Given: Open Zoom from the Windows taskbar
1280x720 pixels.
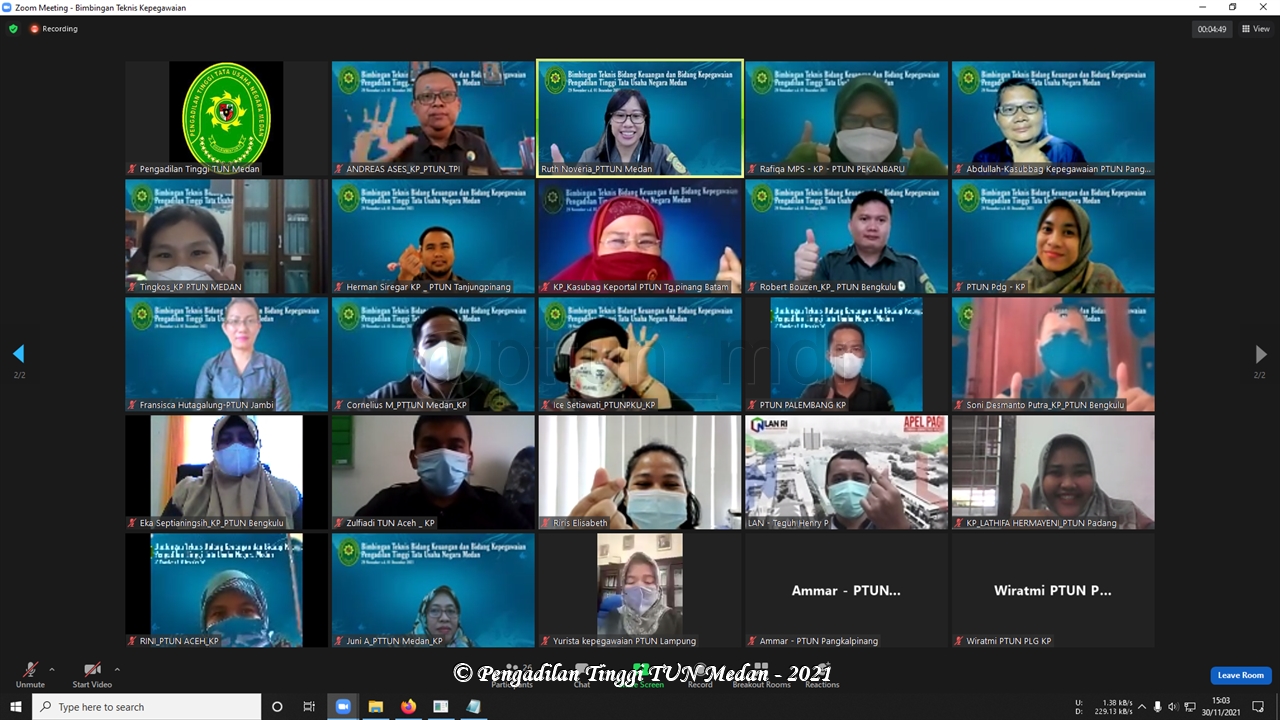Looking at the screenshot, I should tap(342, 707).
